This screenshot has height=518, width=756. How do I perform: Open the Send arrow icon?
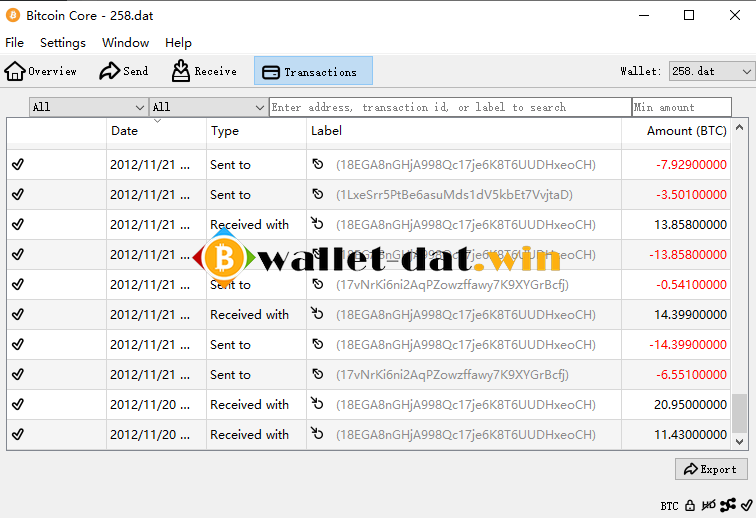109,71
